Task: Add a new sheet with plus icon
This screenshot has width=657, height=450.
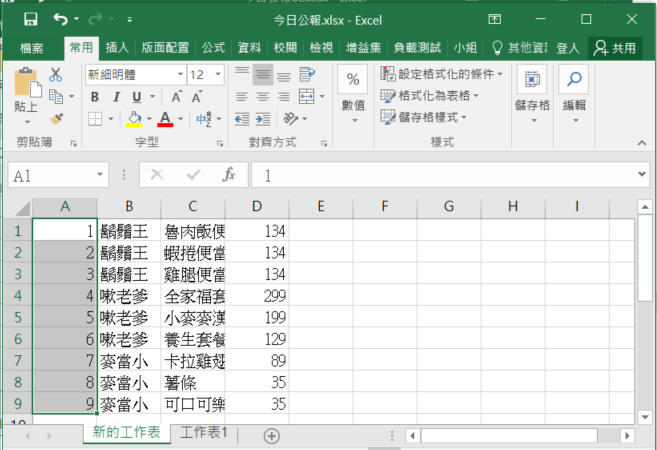Action: pyautogui.click(x=272, y=436)
